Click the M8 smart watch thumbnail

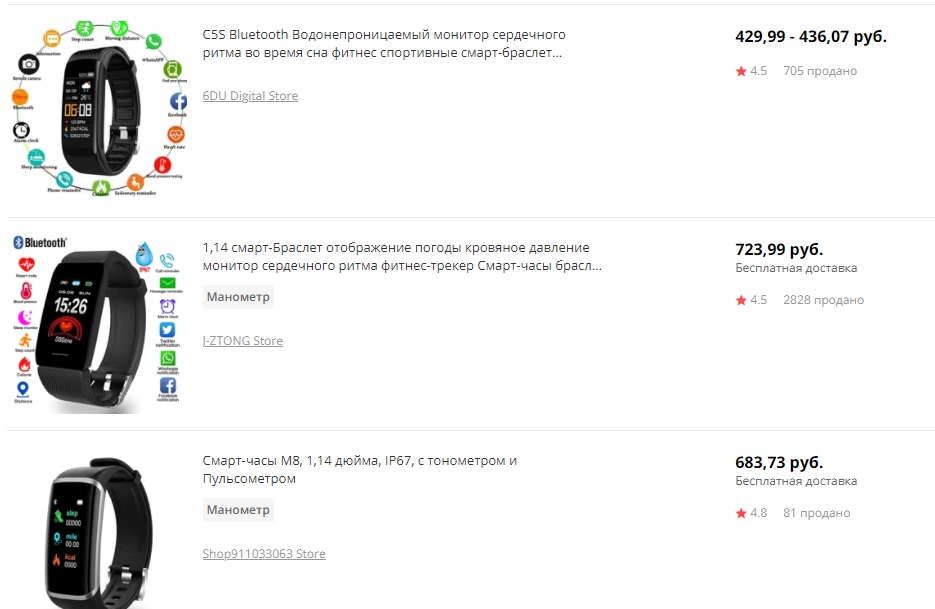pyautogui.click(x=99, y=531)
